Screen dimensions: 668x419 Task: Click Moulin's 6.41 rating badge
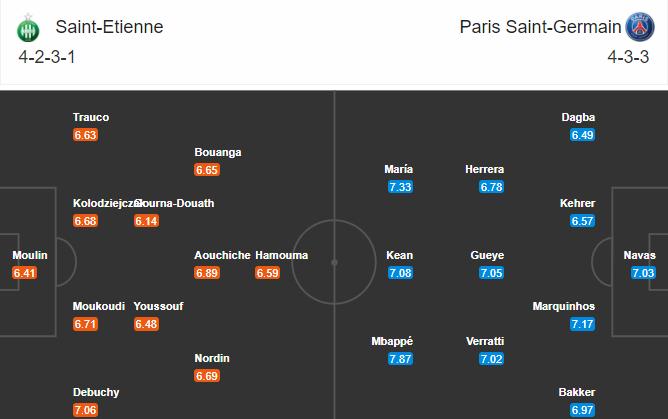point(24,273)
